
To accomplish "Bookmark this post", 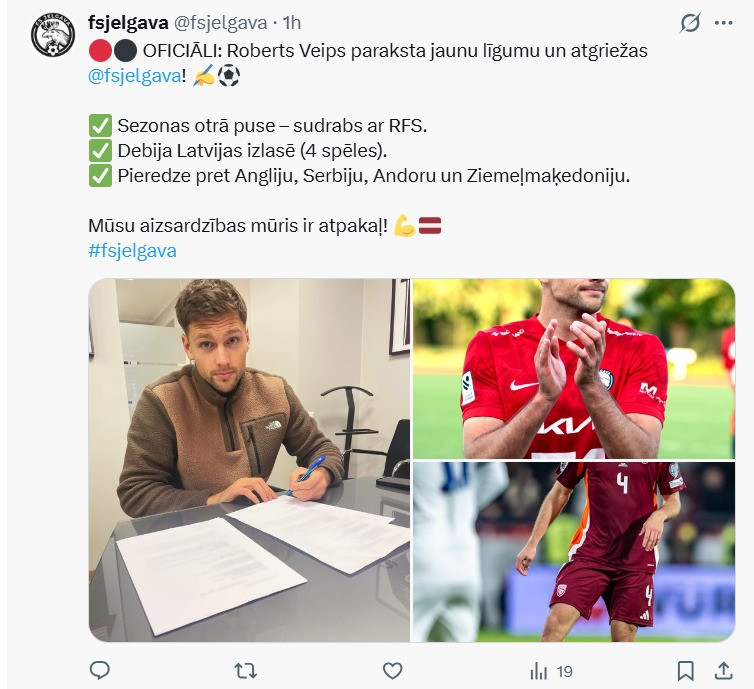I will tap(685, 671).
